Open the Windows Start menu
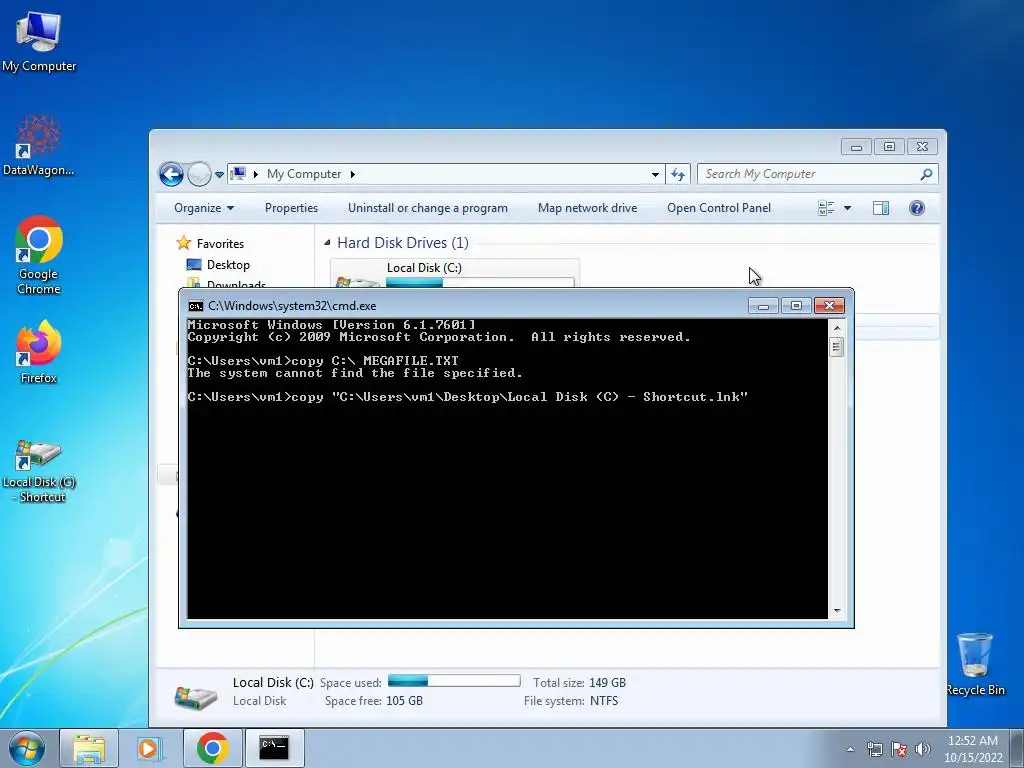Viewport: 1024px width, 768px height. (x=27, y=748)
